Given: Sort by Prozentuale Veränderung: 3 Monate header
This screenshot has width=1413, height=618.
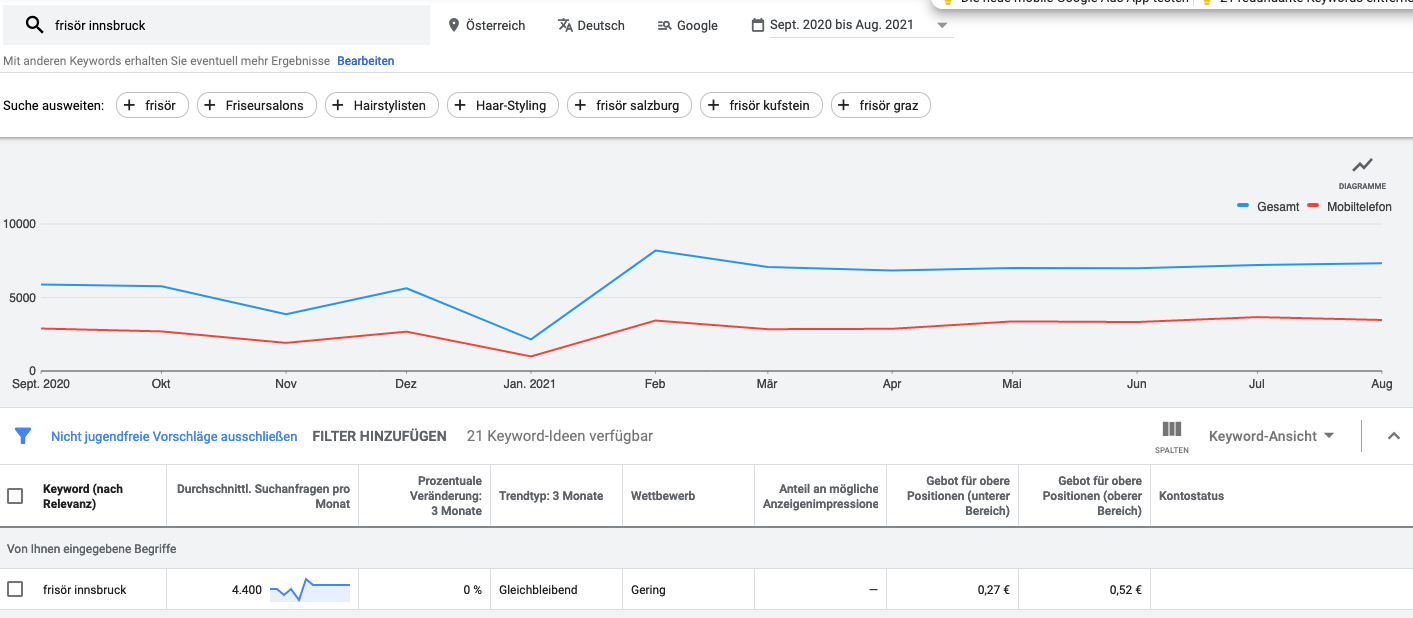Looking at the screenshot, I should (x=446, y=496).
